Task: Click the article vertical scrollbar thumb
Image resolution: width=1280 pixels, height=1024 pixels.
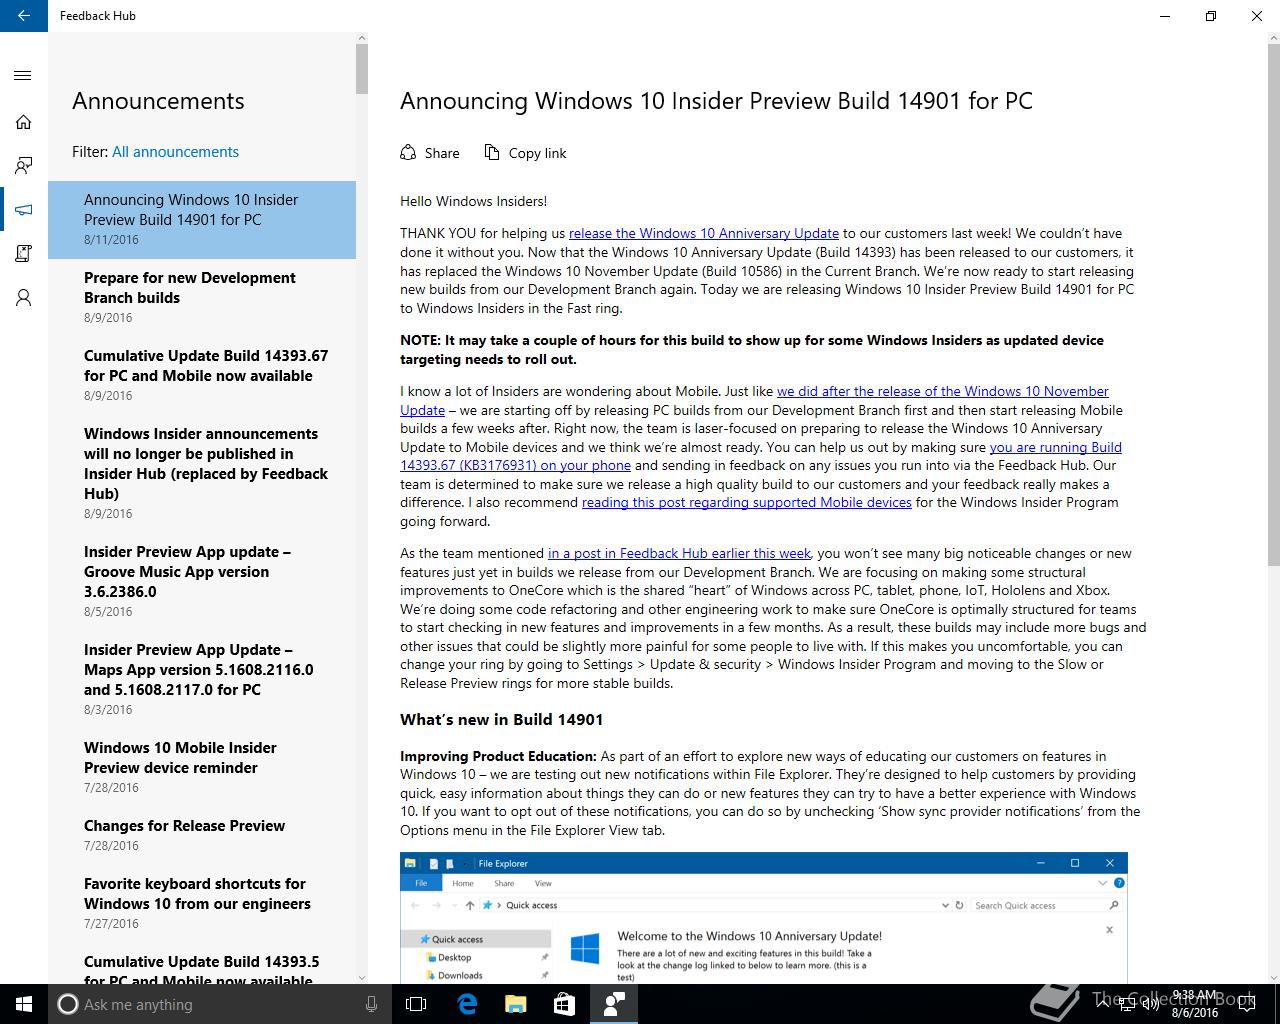Action: [1274, 305]
